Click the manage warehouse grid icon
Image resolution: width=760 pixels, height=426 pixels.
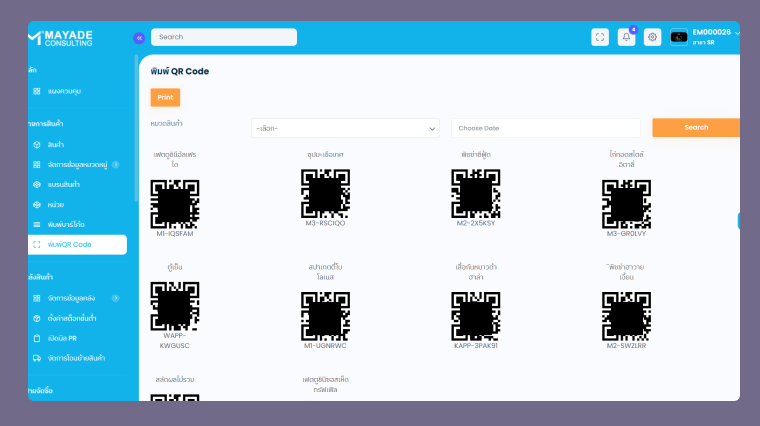pos(37,298)
